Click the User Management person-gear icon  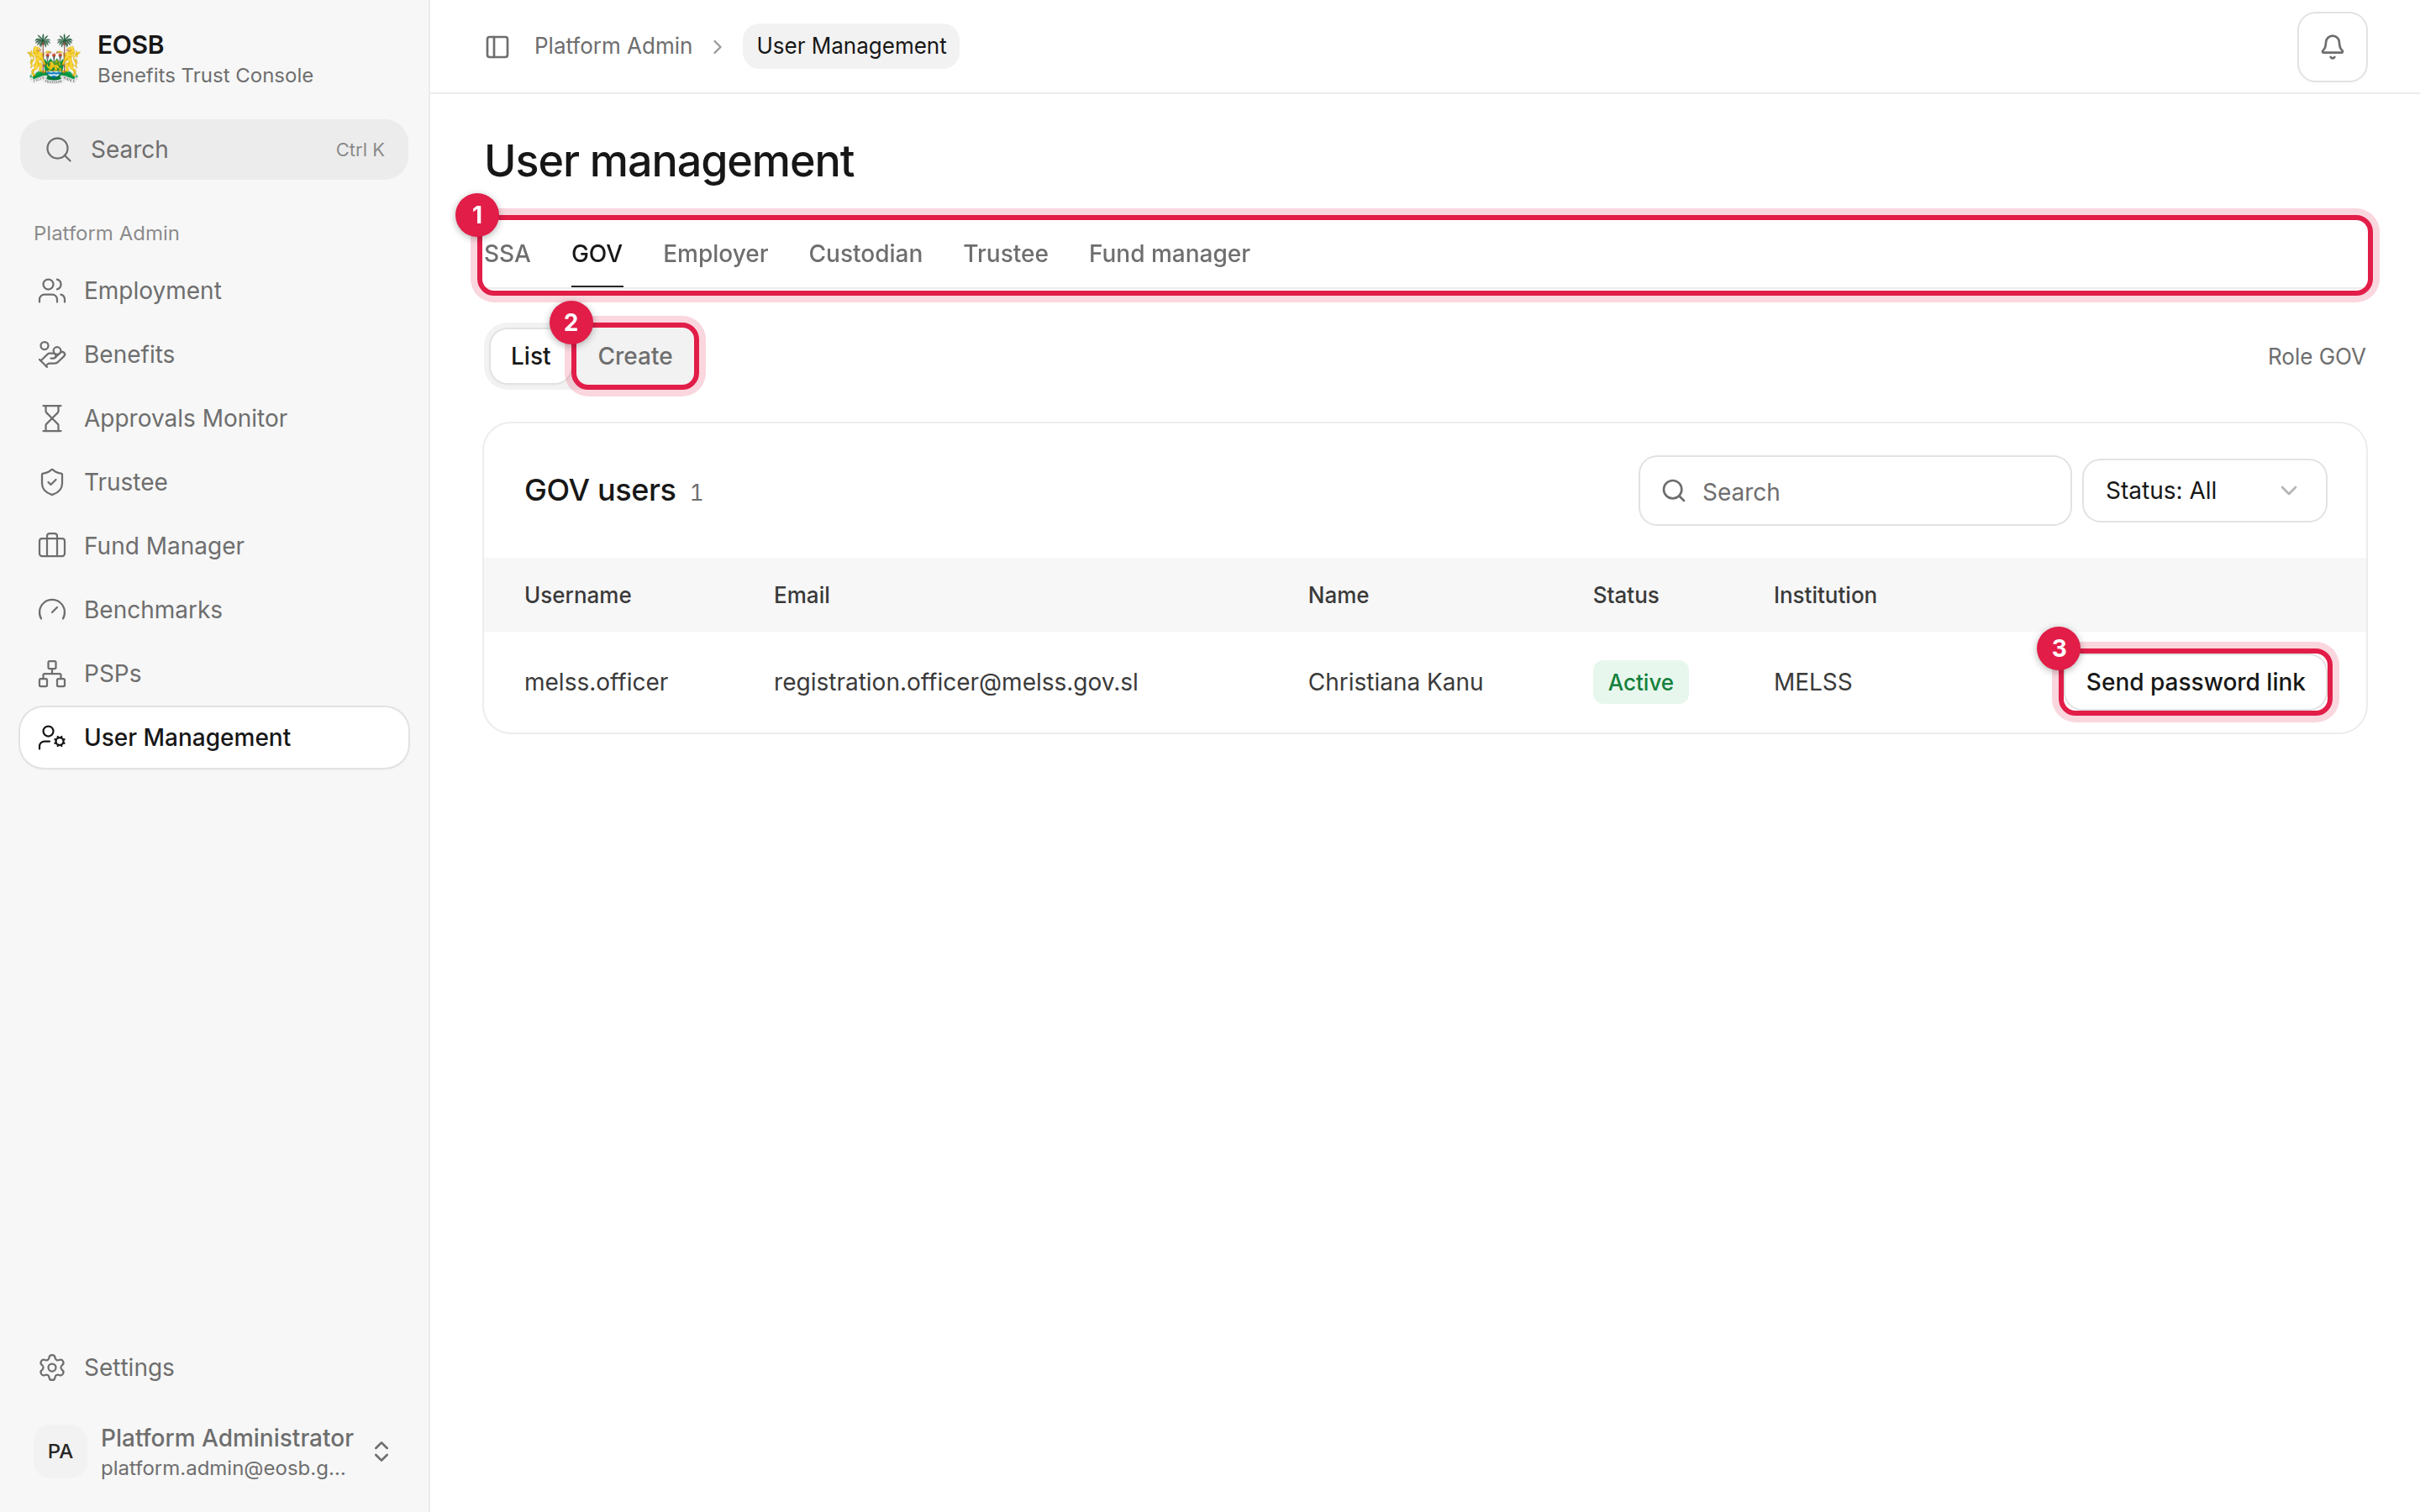[52, 737]
